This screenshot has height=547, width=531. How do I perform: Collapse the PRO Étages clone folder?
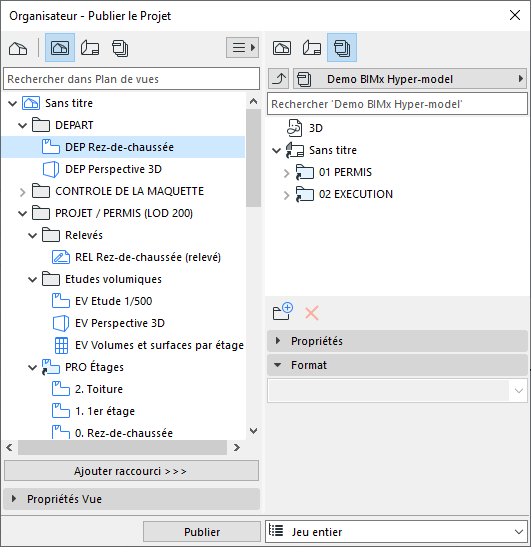[32, 367]
